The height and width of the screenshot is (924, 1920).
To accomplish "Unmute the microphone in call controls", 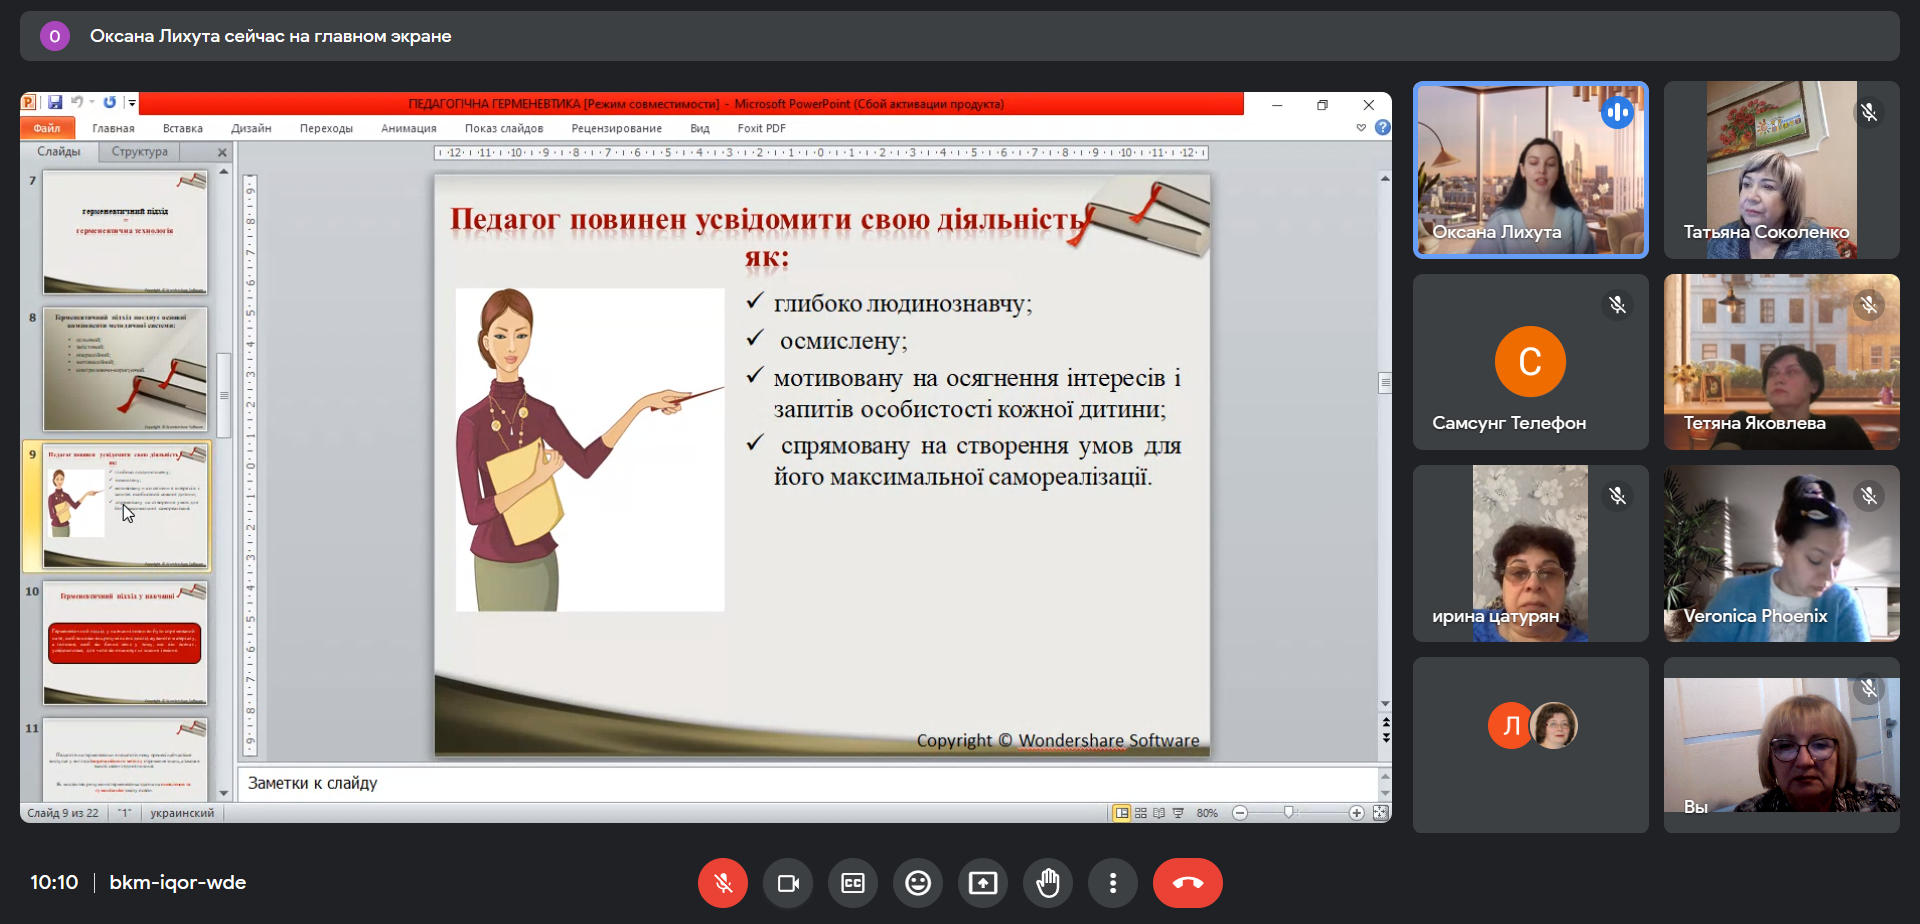I will click(x=723, y=883).
